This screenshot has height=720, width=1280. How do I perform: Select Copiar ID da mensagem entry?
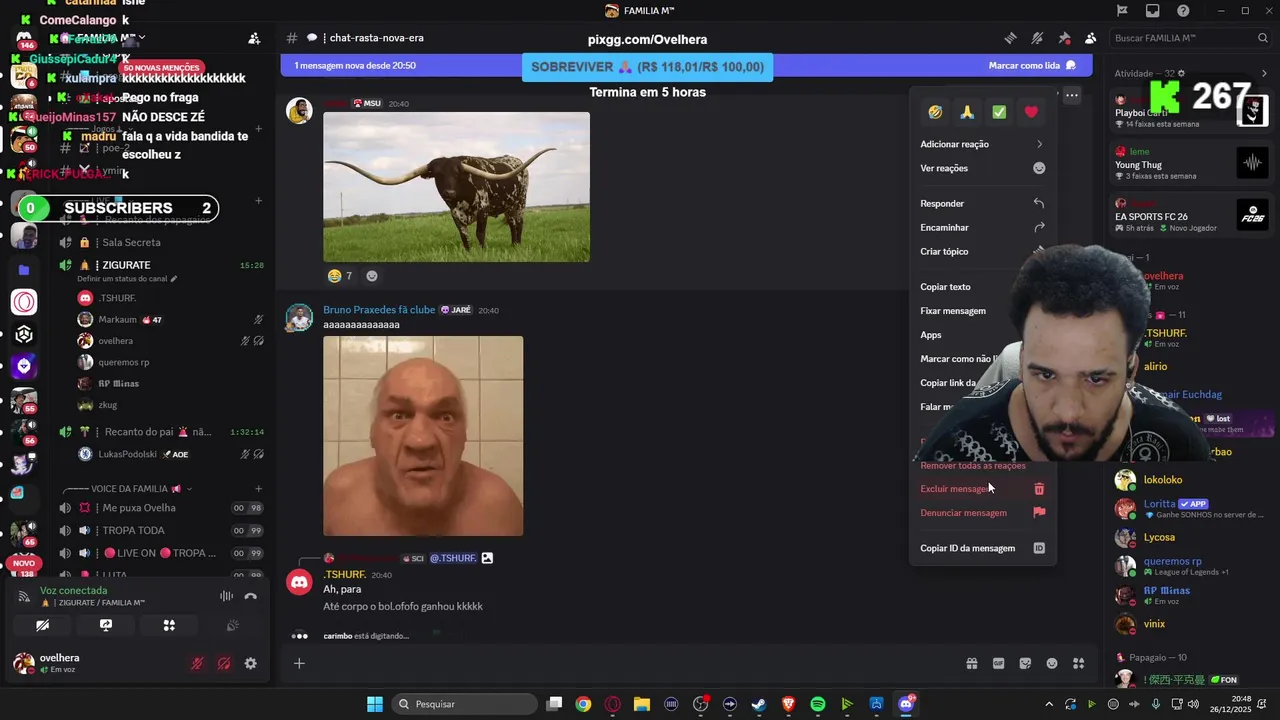[x=983, y=548]
